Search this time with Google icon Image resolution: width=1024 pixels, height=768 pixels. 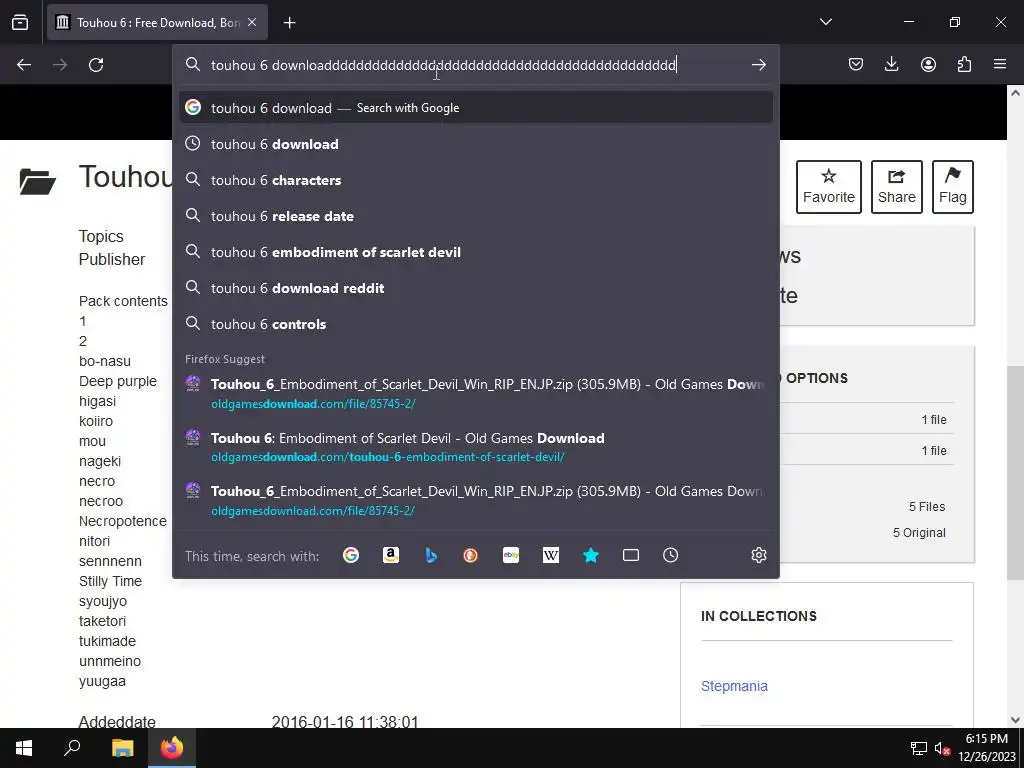click(x=351, y=555)
